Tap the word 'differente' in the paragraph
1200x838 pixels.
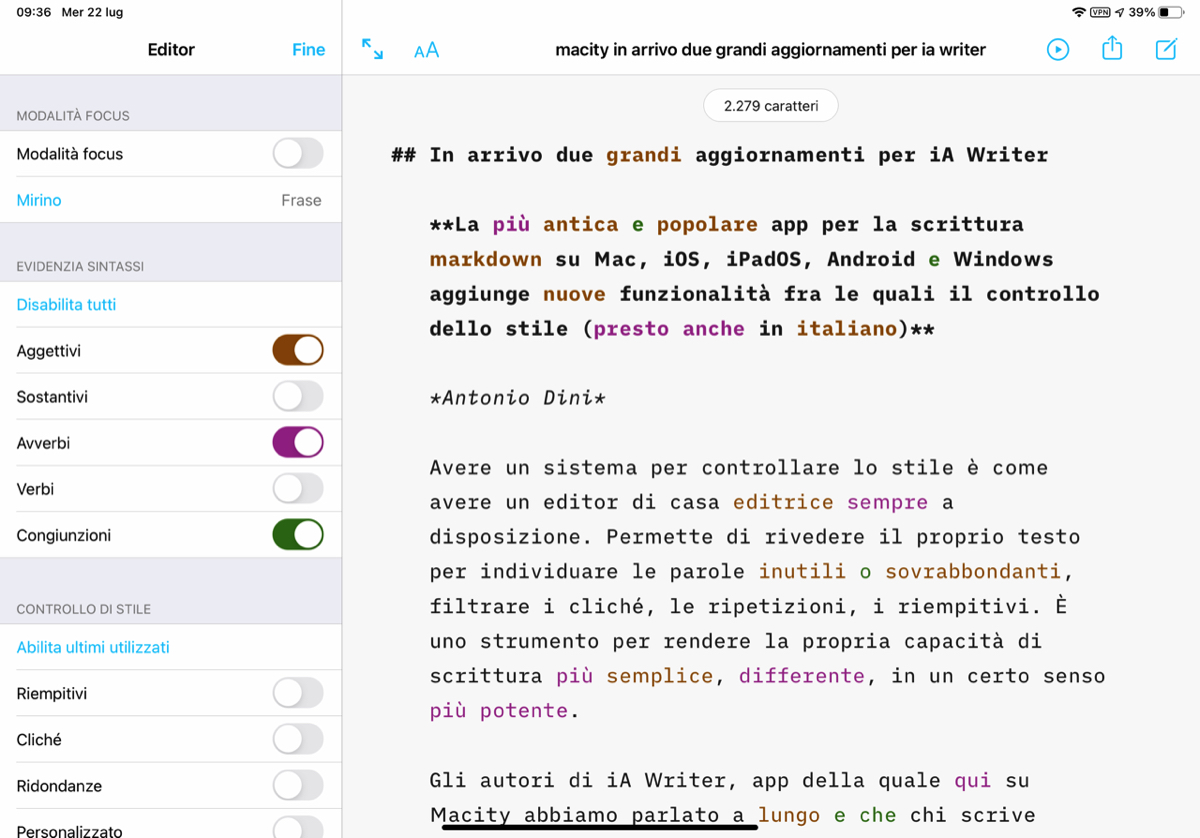pos(801,676)
